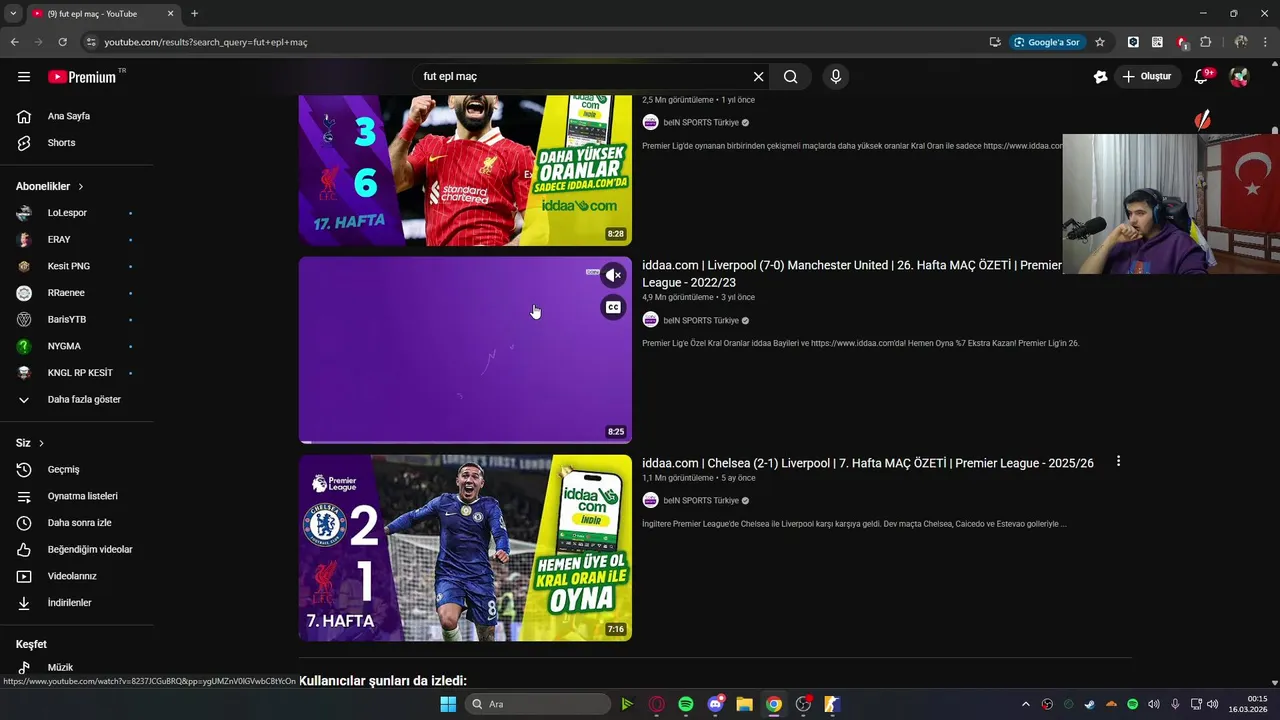The height and width of the screenshot is (720, 1280).
Task: Click the preview video progress bar
Action: click(x=465, y=441)
